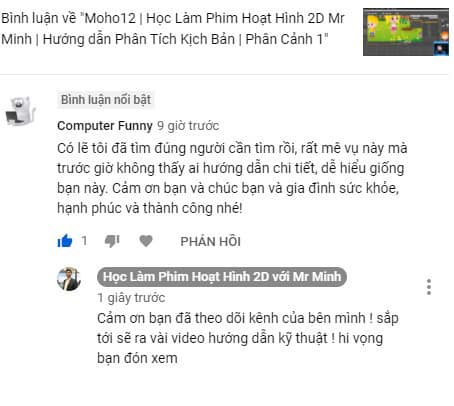The width and height of the screenshot is (454, 406).
Task: Dislike the comment with thumbs down icon
Action: coord(112,241)
